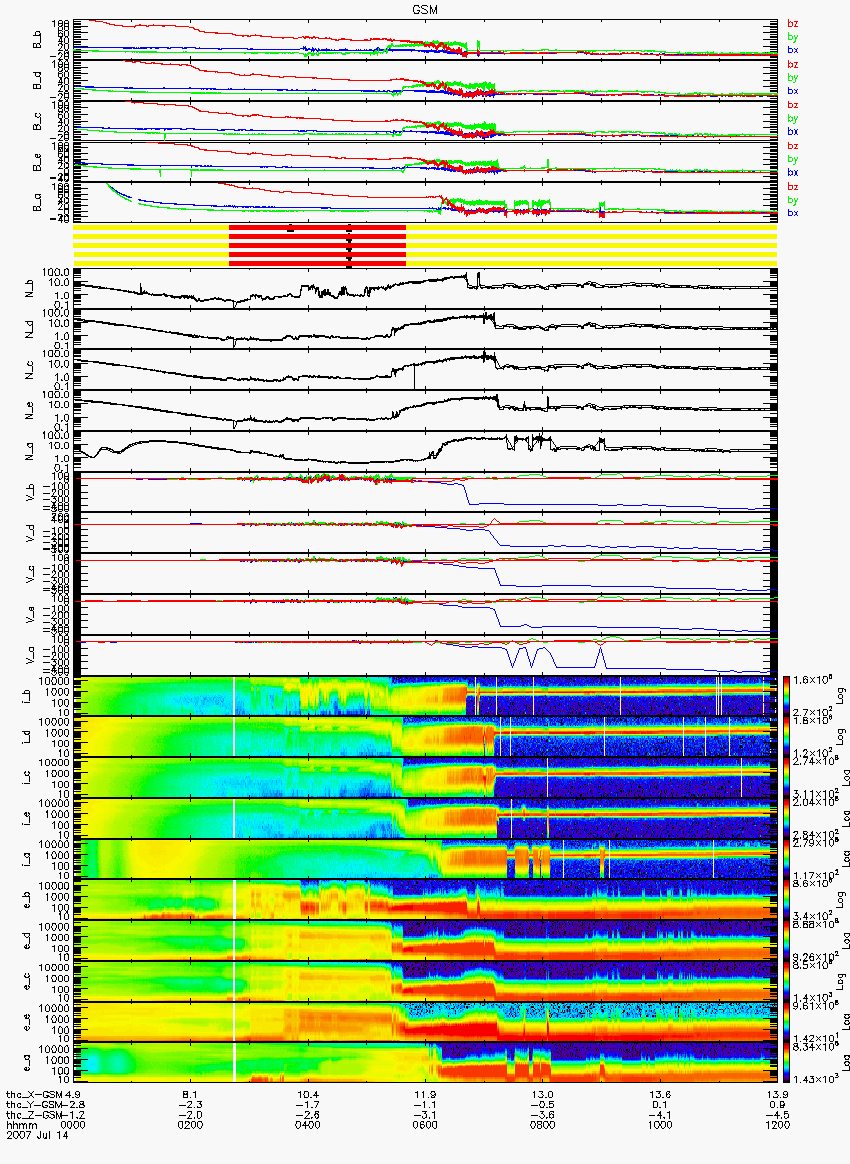Select the B_b axis label
The image size is (850, 1164).
37,40
